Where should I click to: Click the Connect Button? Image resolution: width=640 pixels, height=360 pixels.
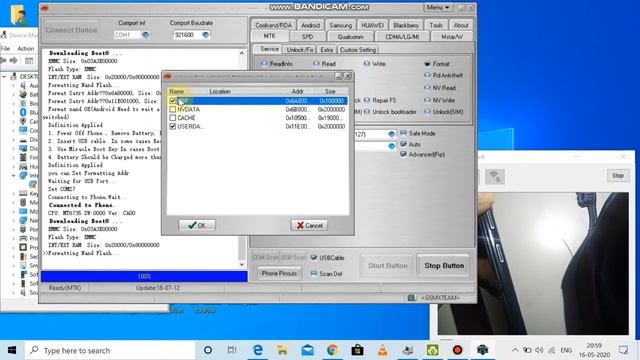(x=71, y=30)
